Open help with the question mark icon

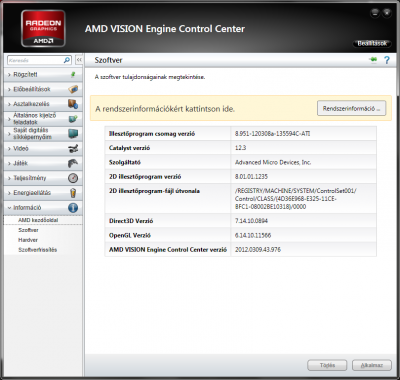pos(387,60)
